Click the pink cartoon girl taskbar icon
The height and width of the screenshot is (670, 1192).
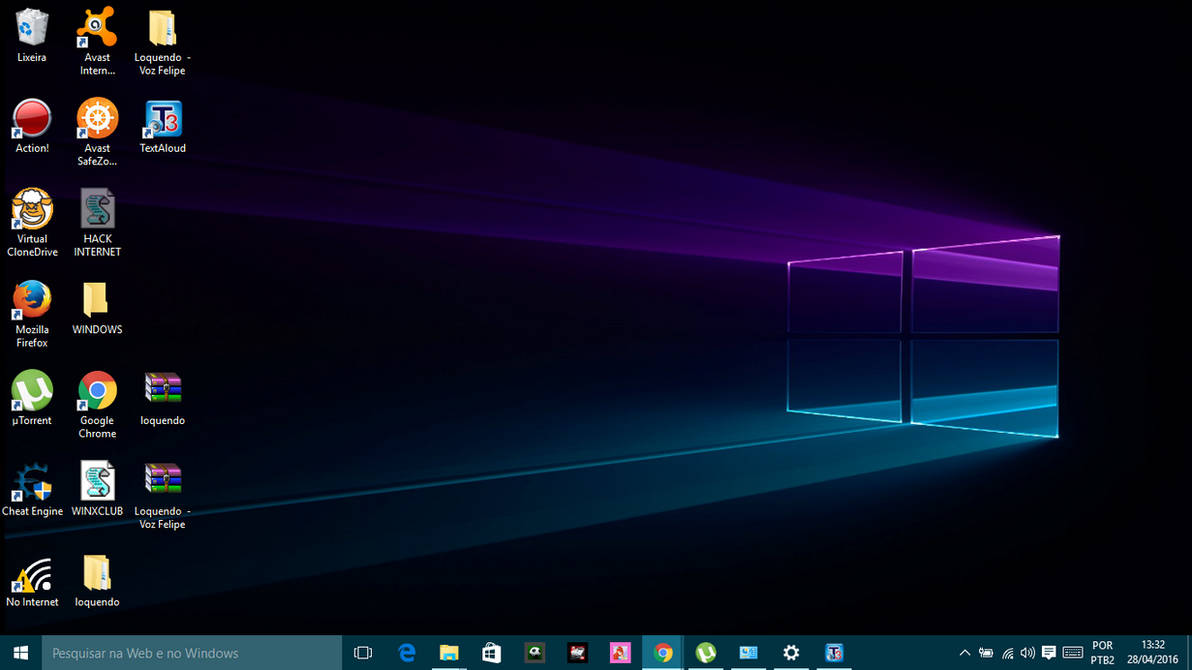click(x=620, y=653)
